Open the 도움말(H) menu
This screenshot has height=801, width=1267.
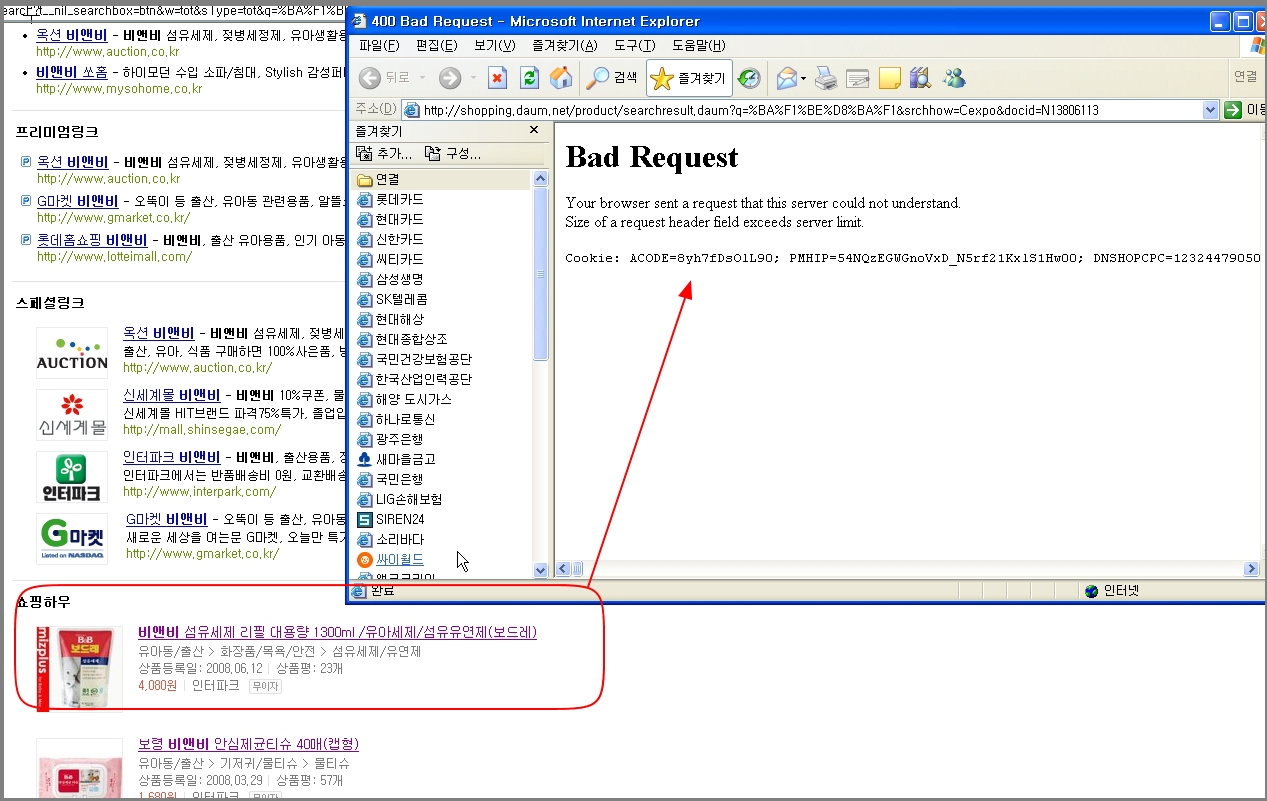[699, 46]
